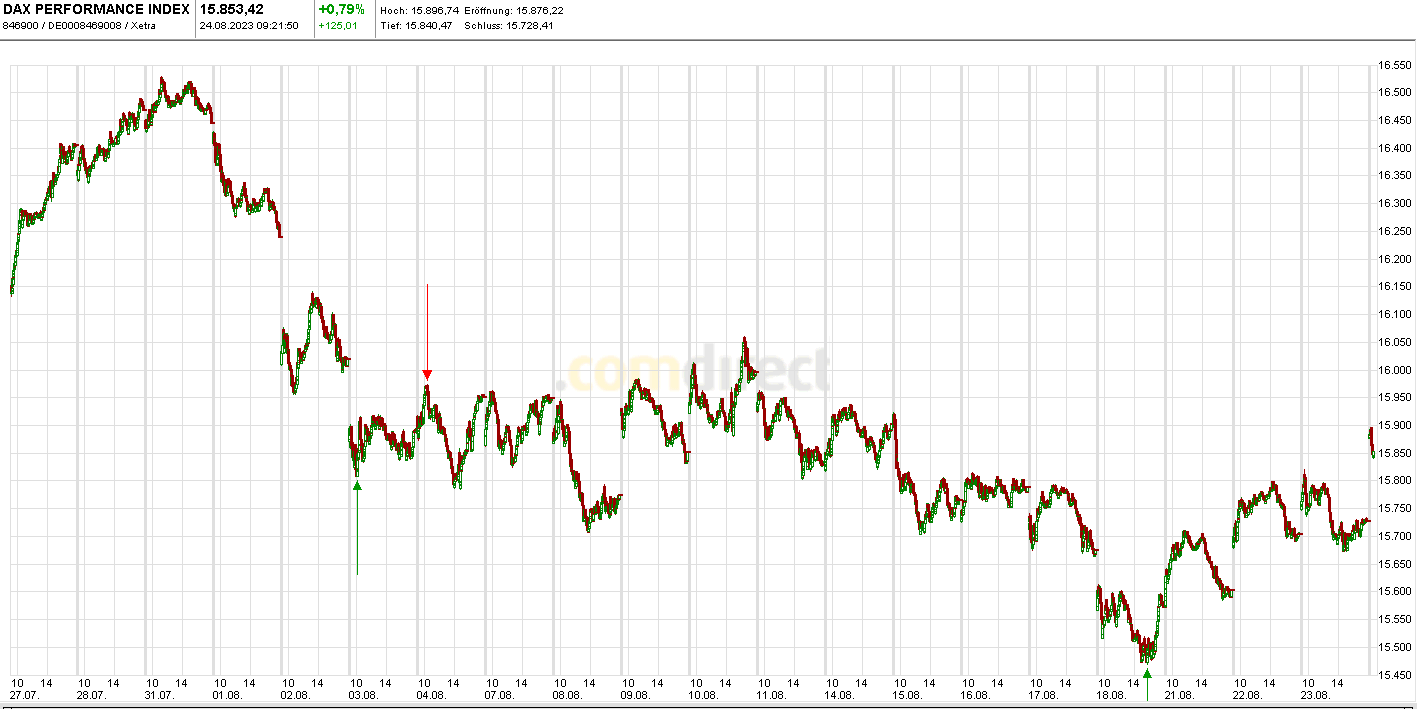Click the 16.350 price axis label
This screenshot has height=709, width=1417.
coord(1394,175)
